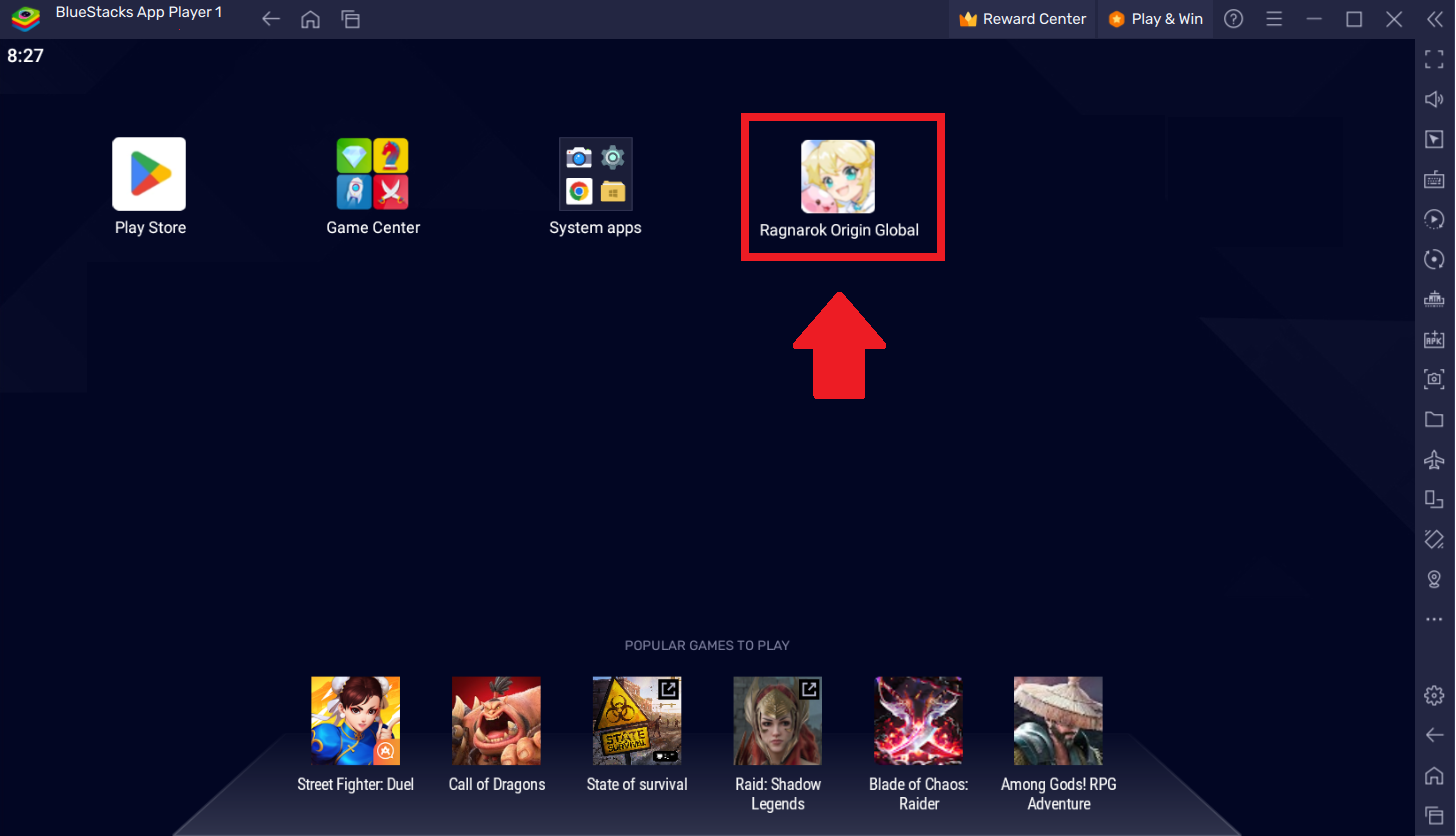
Task: Open keyboard controls from the sidebar
Action: click(1434, 178)
